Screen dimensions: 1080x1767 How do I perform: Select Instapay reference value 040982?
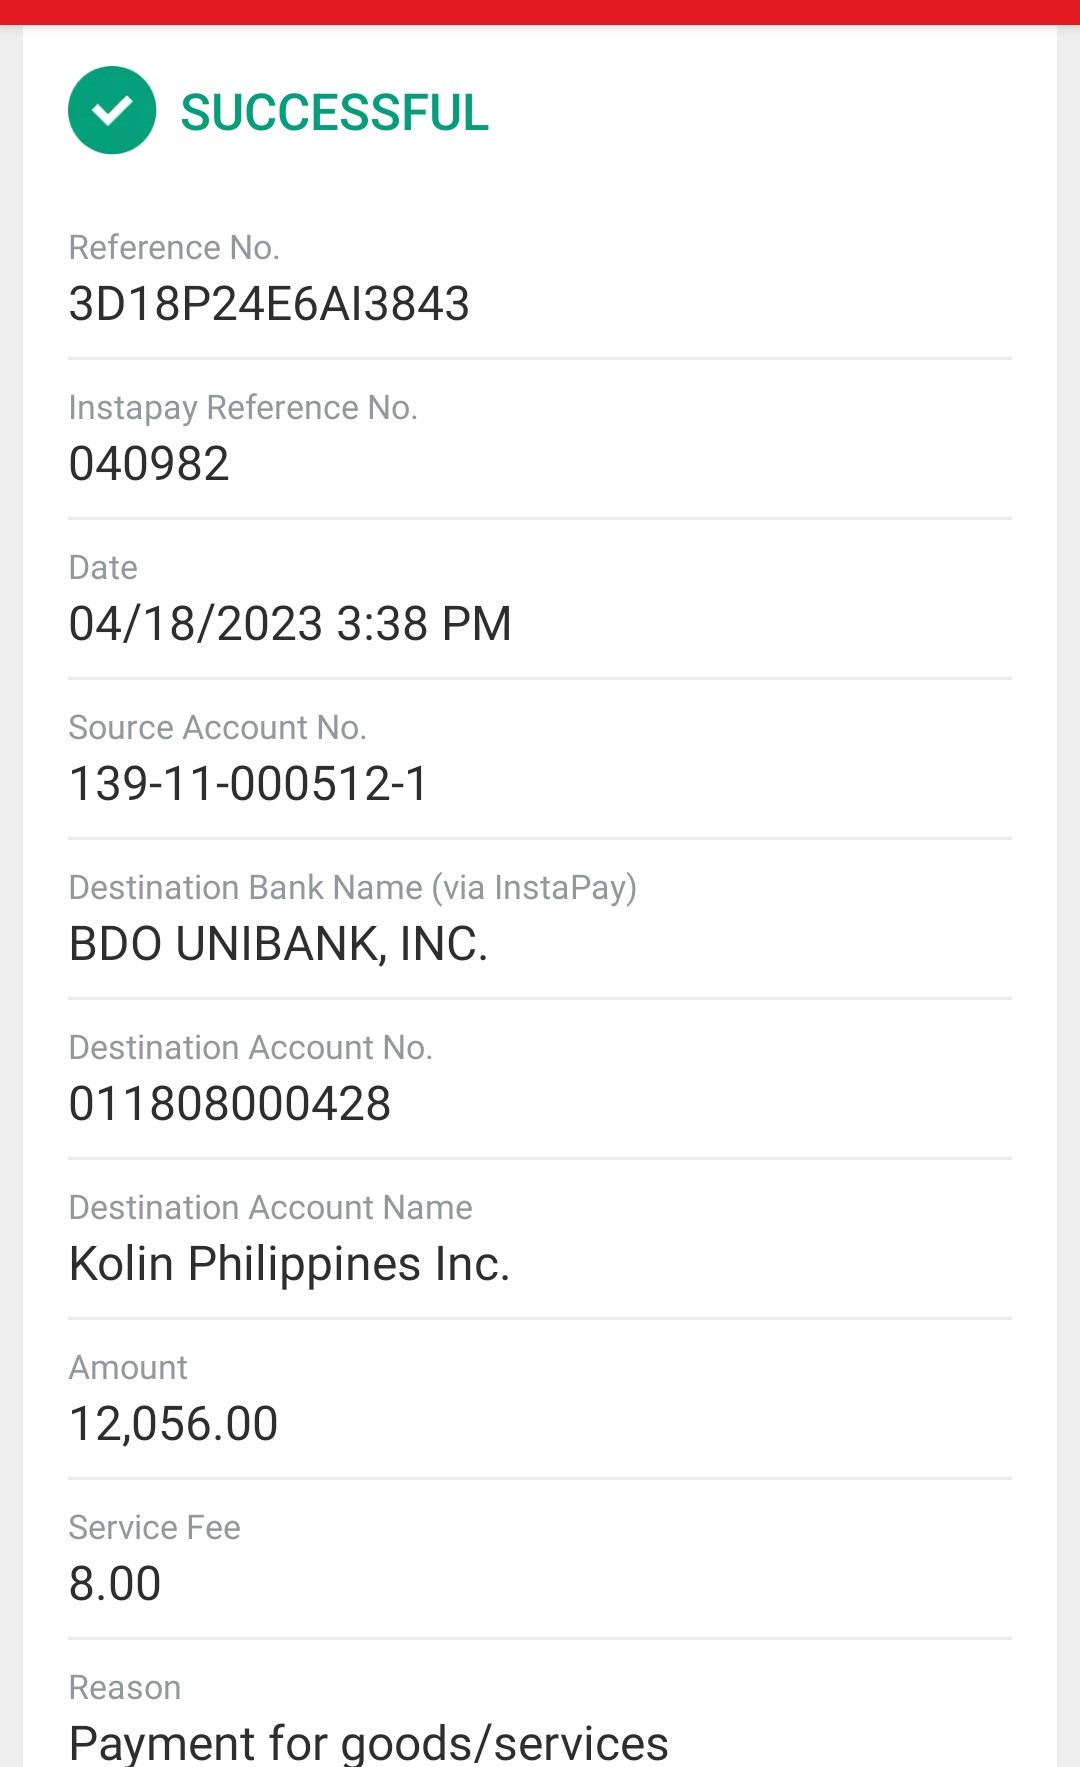[x=149, y=464]
